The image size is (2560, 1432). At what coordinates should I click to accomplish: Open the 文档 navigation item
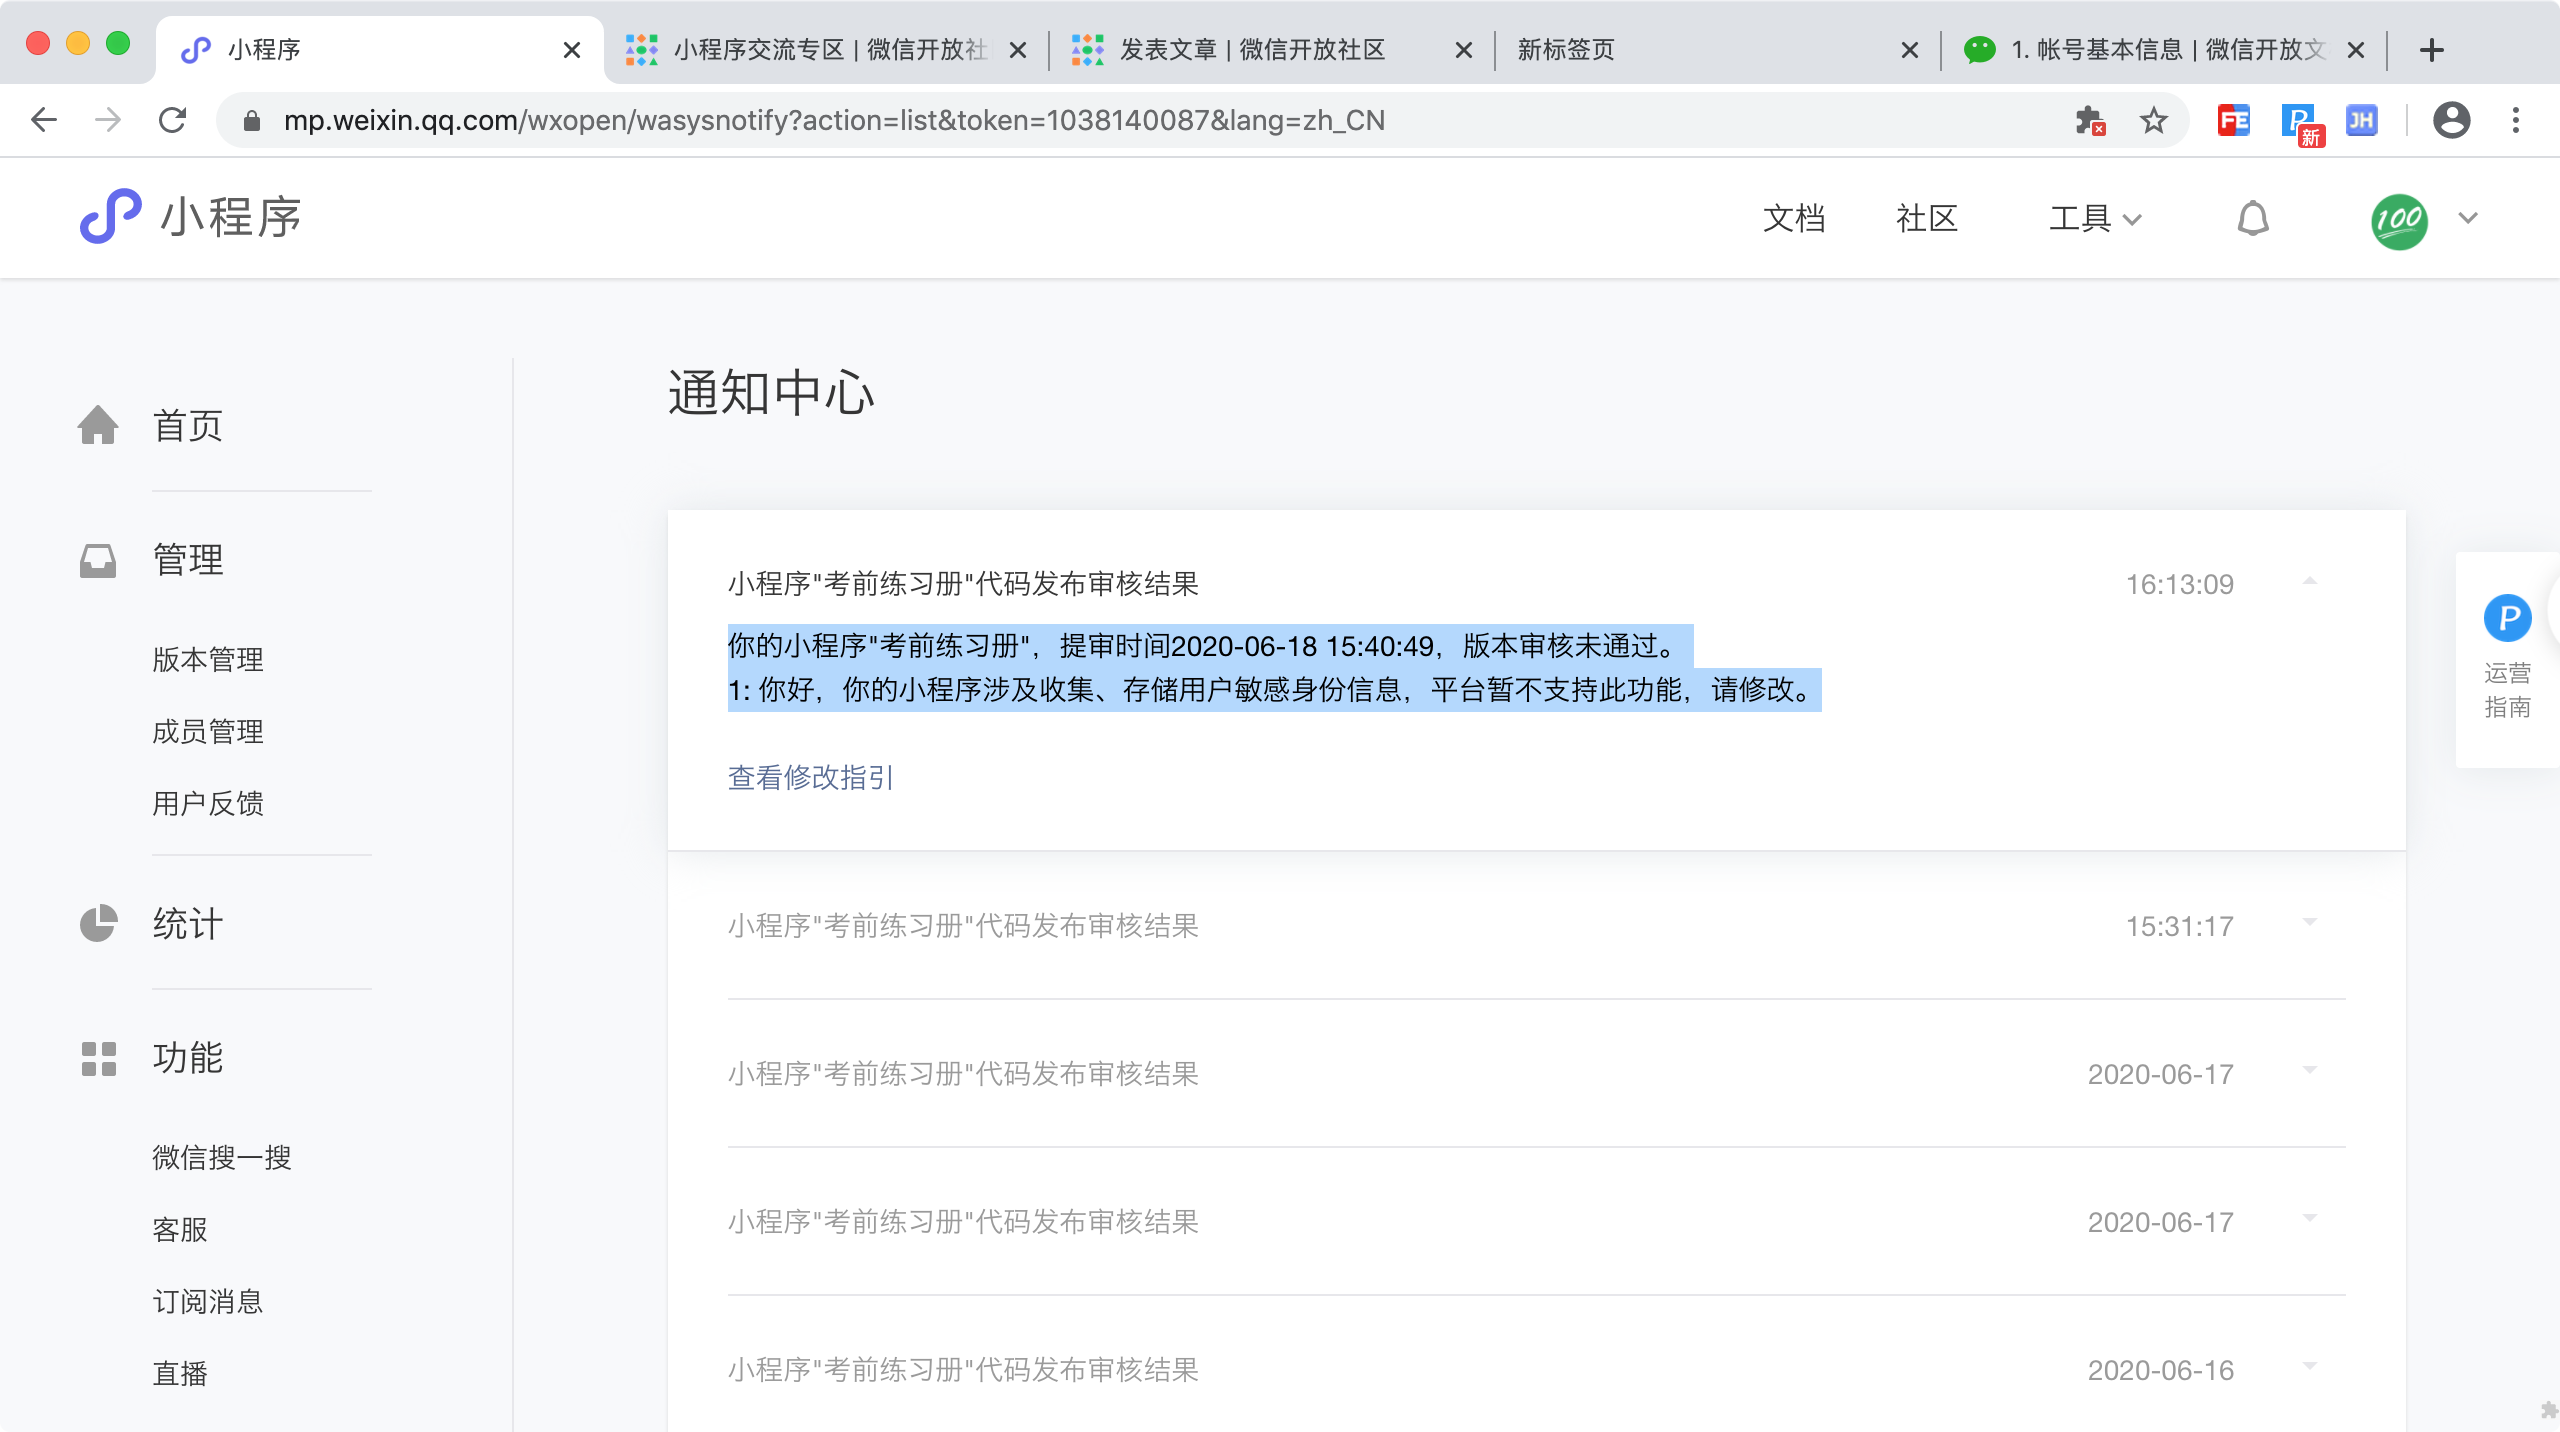tap(1794, 218)
